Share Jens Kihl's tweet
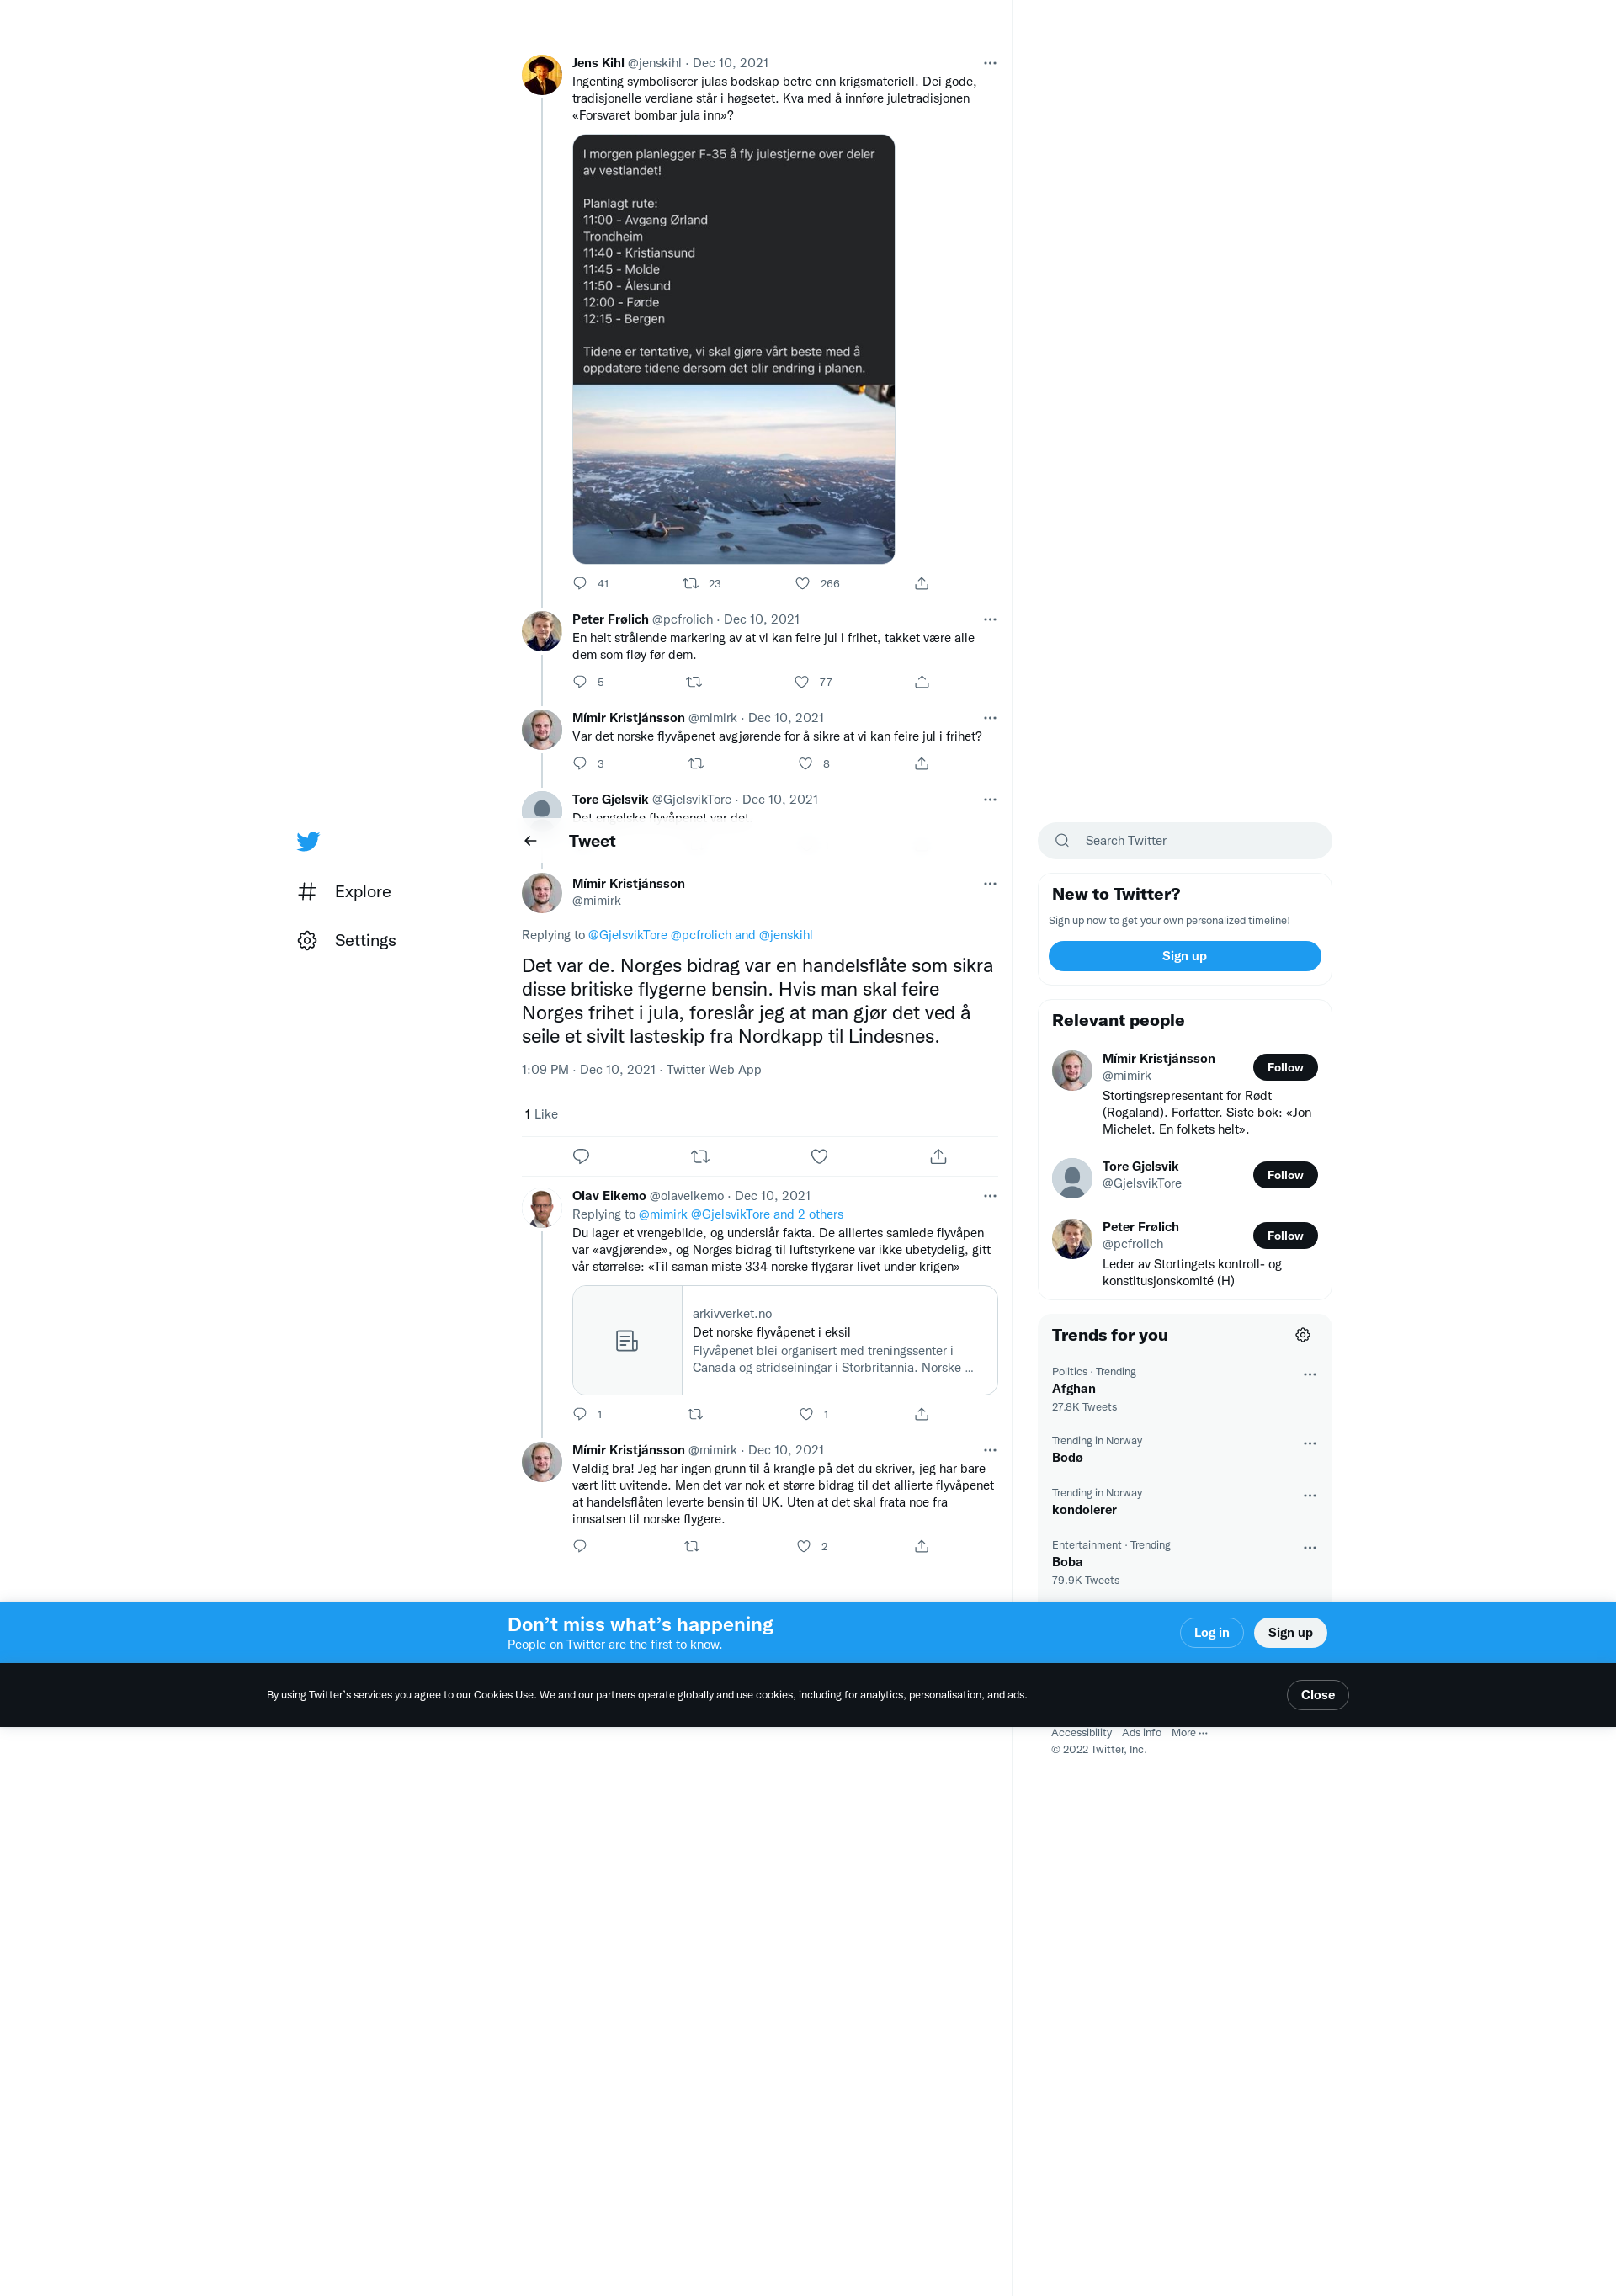 pyautogui.click(x=922, y=583)
